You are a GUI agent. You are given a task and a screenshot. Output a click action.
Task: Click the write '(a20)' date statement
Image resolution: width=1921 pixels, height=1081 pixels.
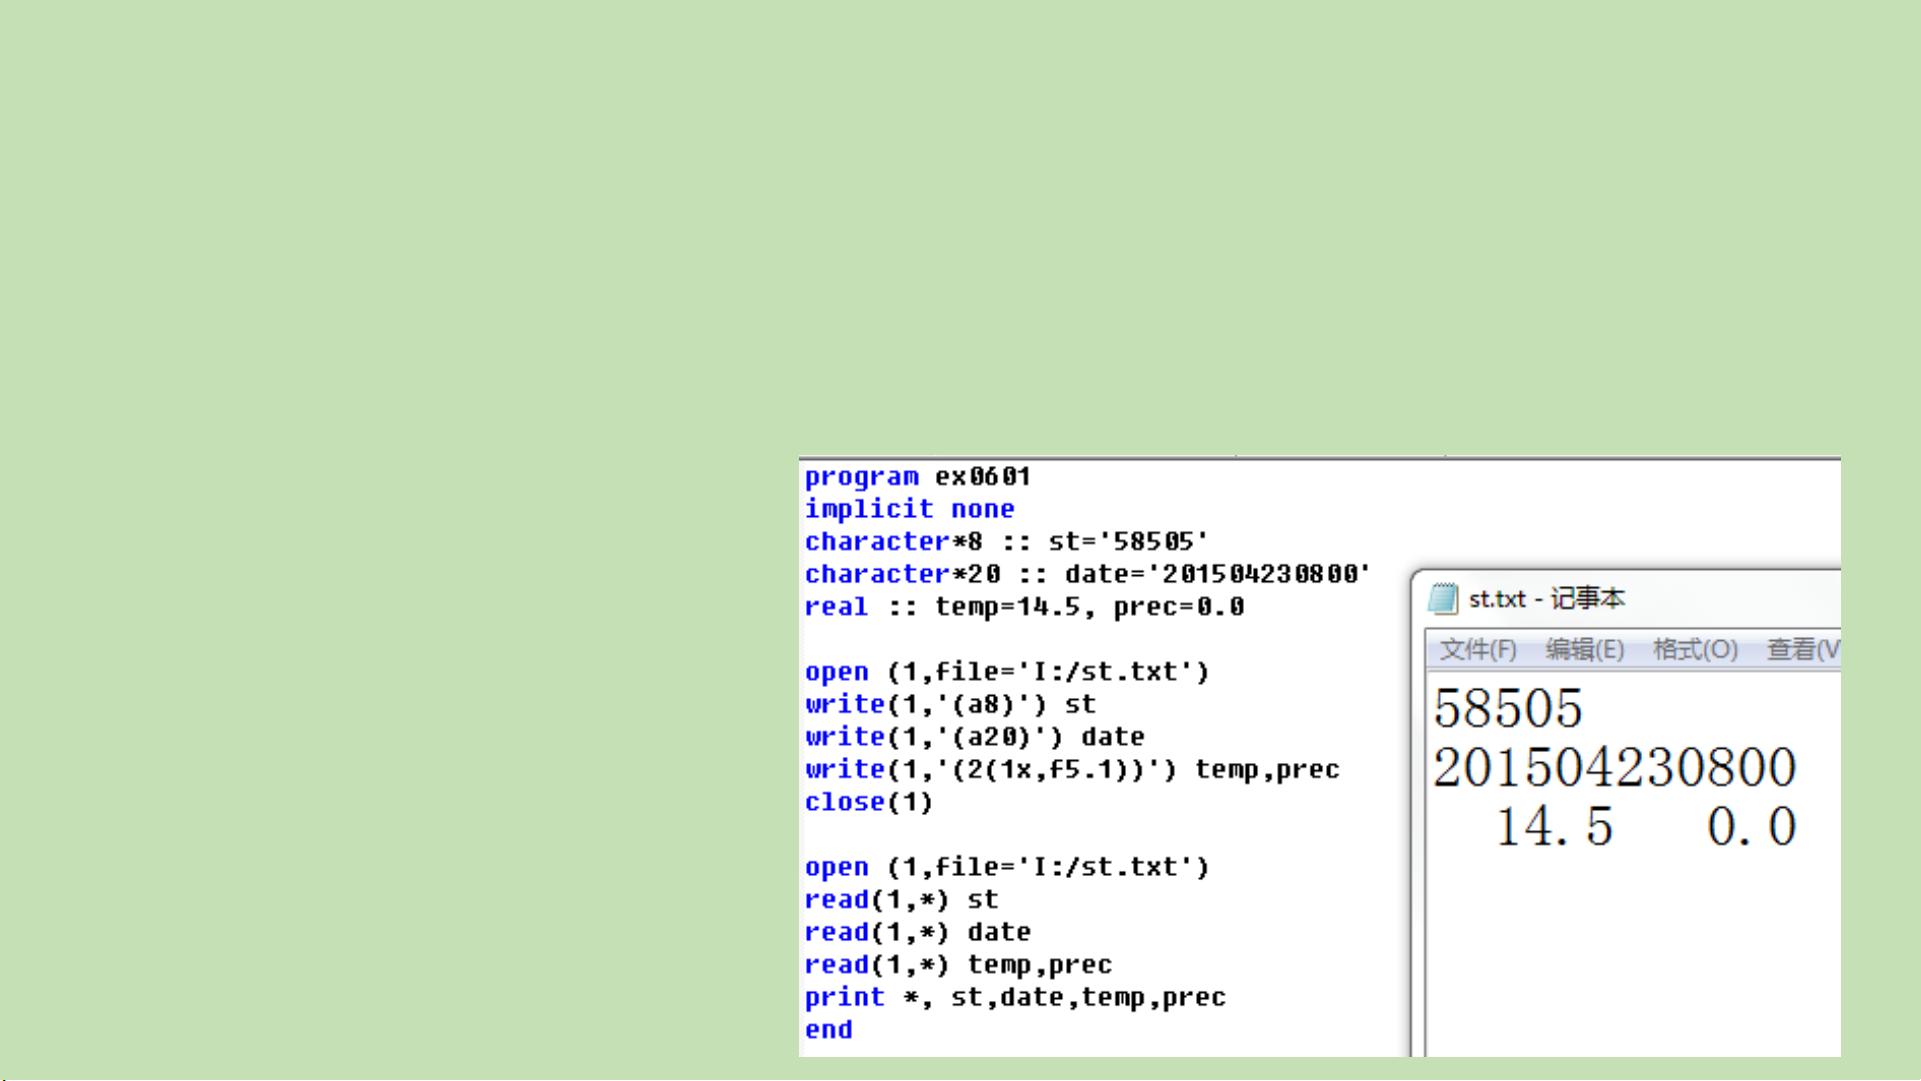974,737
